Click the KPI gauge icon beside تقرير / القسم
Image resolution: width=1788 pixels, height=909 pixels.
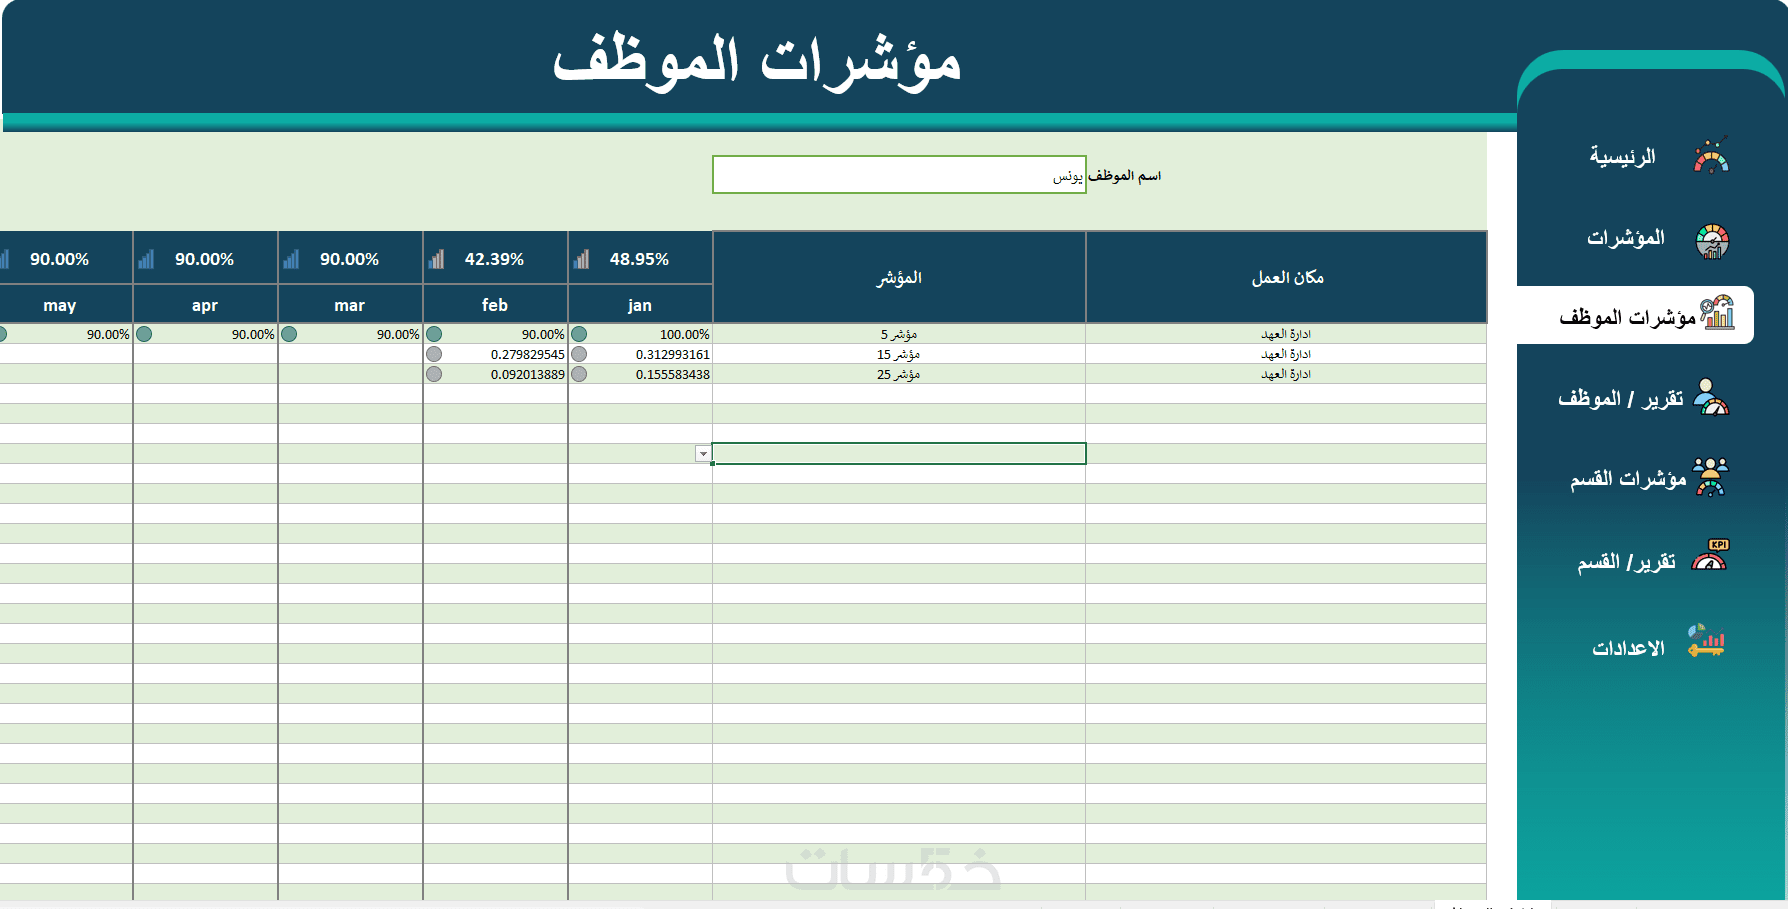pyautogui.click(x=1710, y=556)
